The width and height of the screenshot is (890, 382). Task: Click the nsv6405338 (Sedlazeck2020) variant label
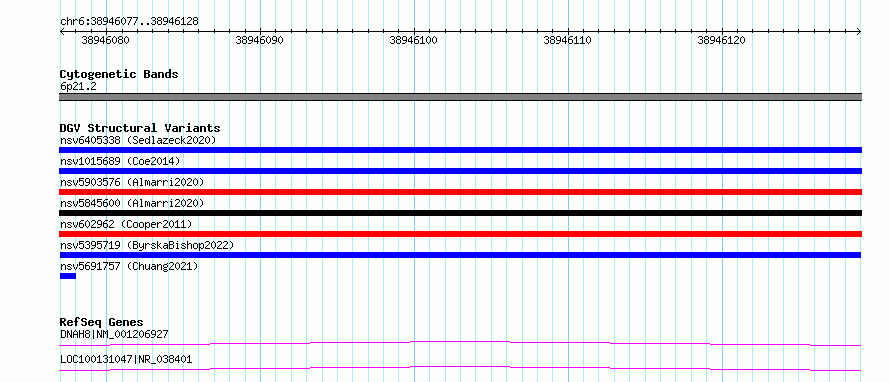(x=138, y=140)
